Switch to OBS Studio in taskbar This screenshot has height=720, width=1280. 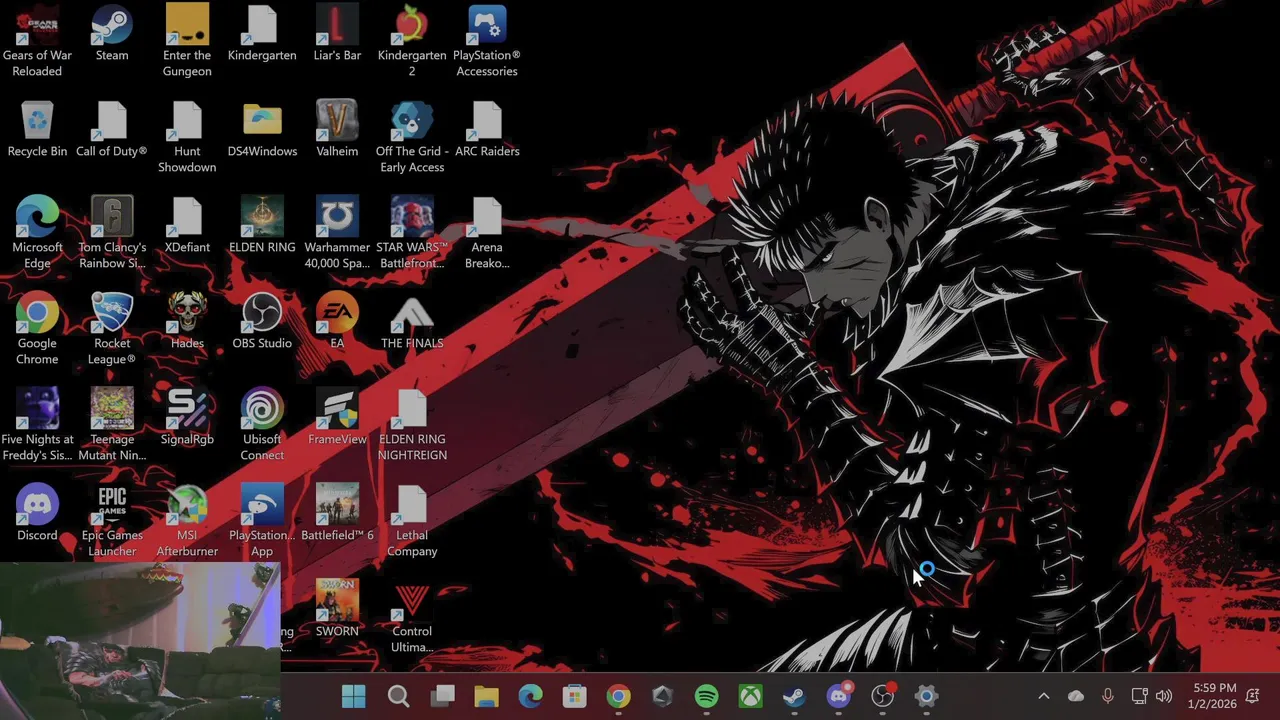point(882,696)
